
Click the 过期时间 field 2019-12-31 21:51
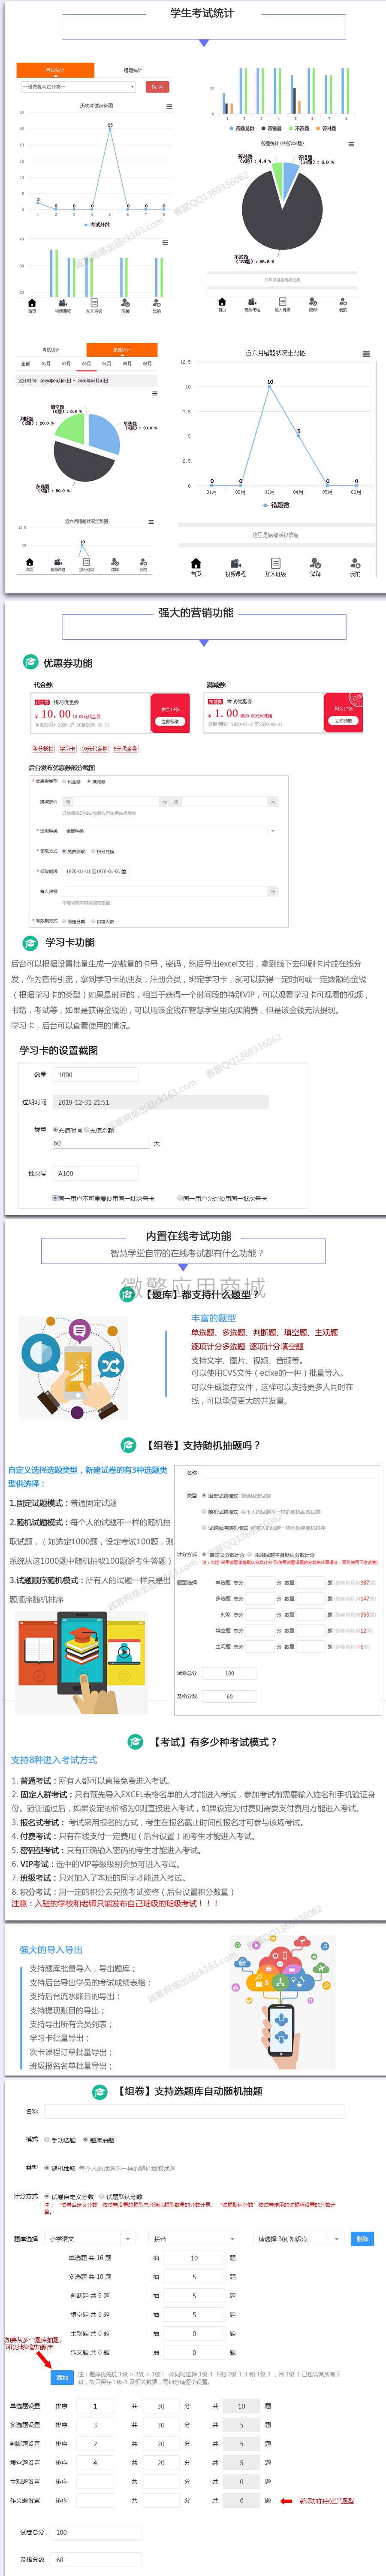tap(160, 1102)
